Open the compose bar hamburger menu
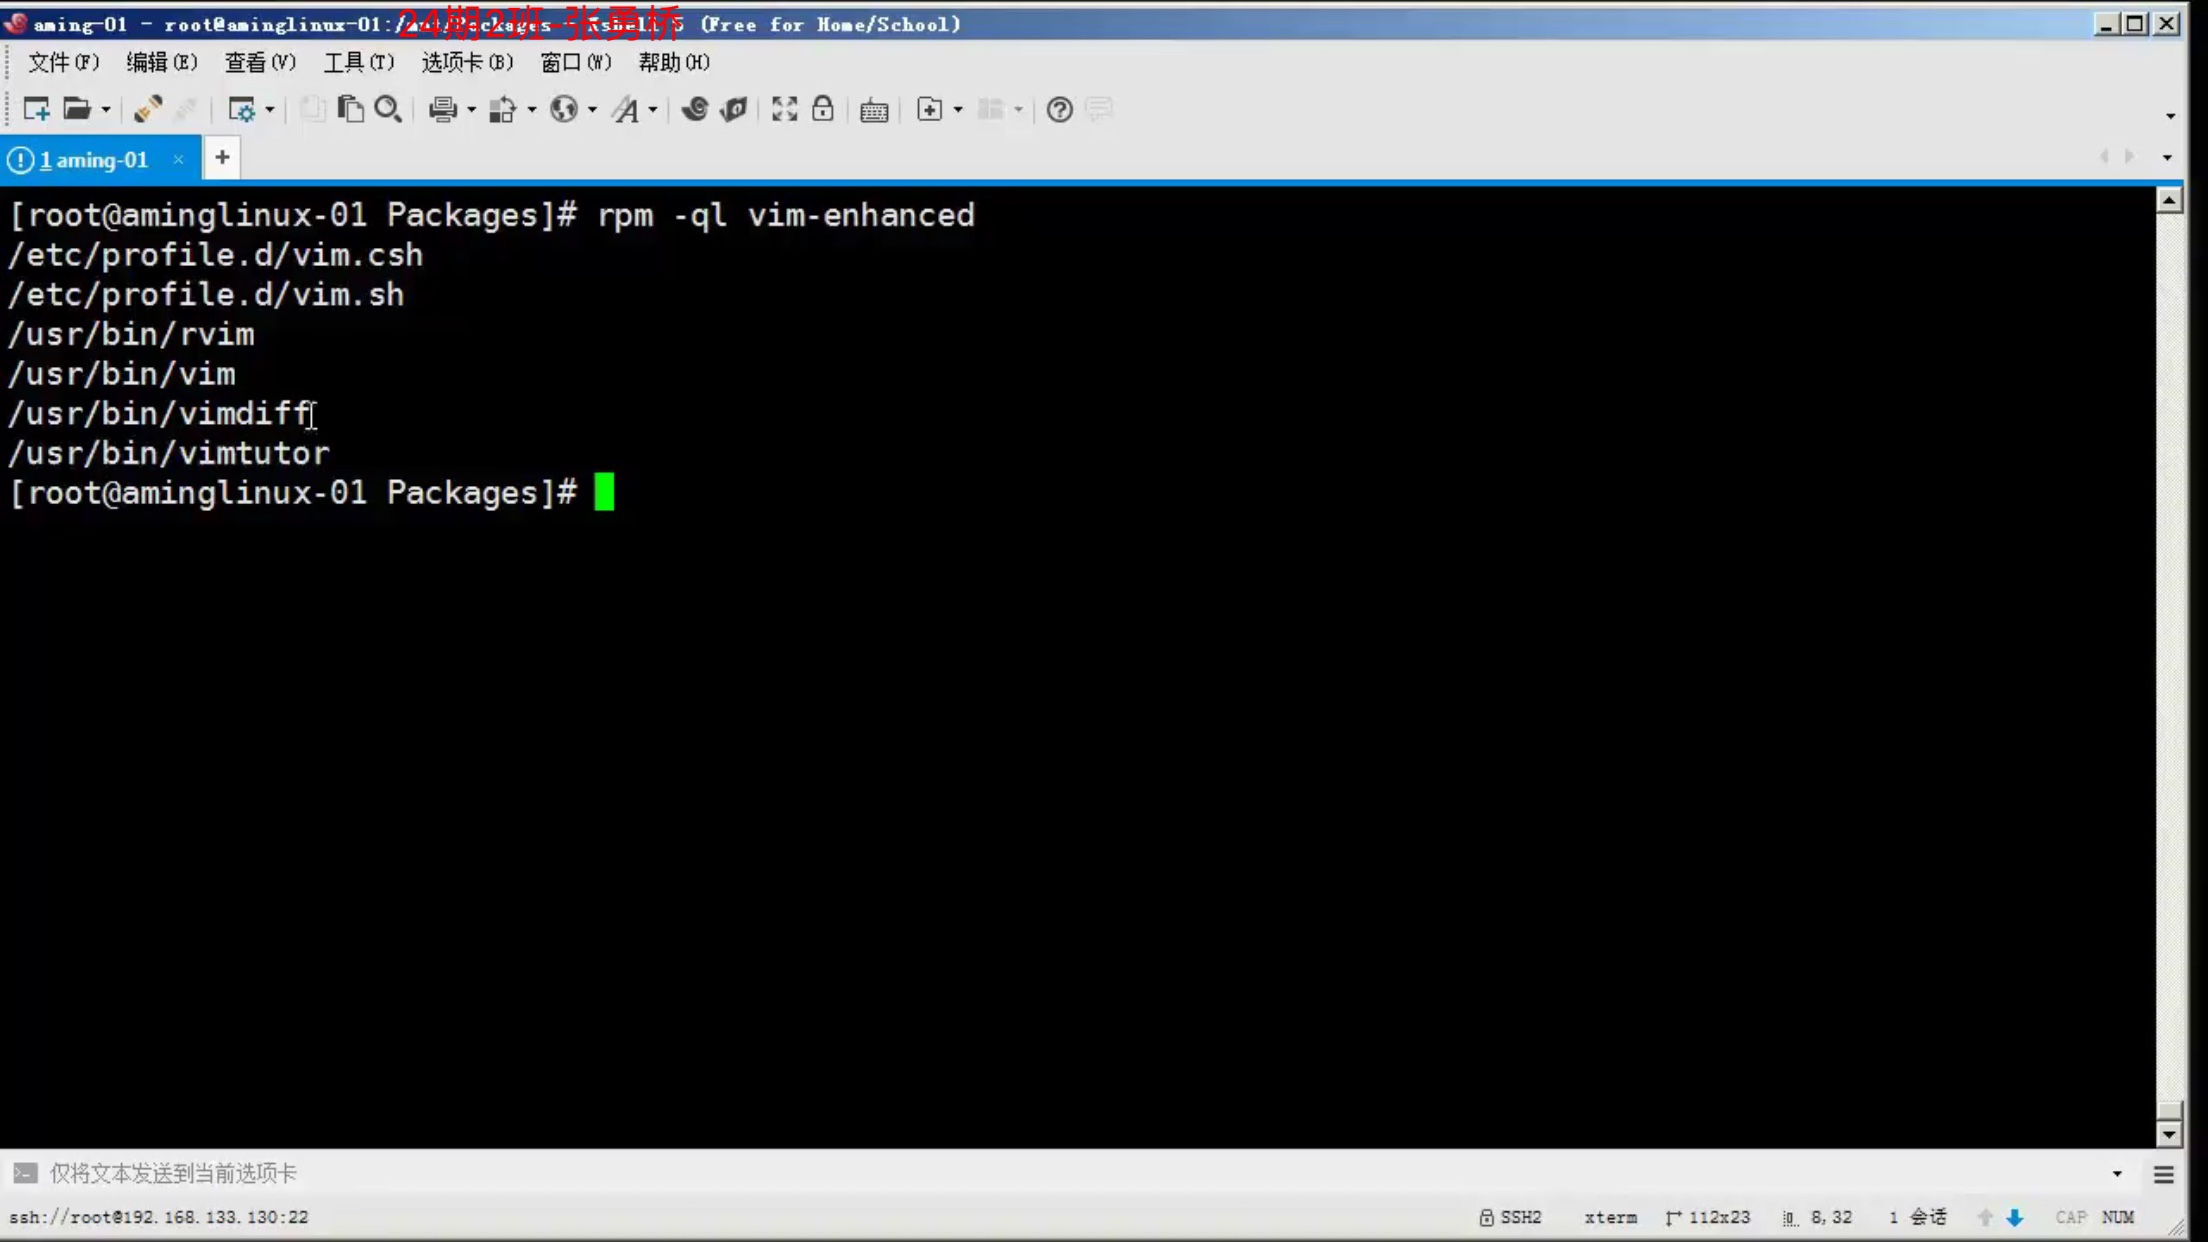This screenshot has height=1242, width=2208. pos(2164,1175)
